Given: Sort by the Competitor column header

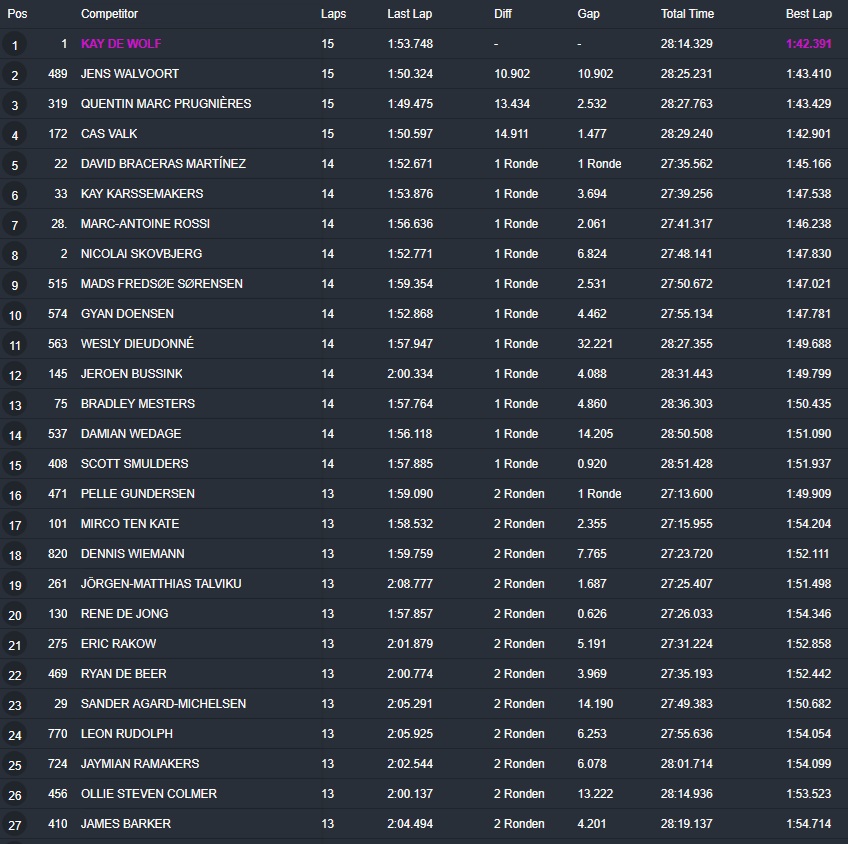Looking at the screenshot, I should click(109, 14).
